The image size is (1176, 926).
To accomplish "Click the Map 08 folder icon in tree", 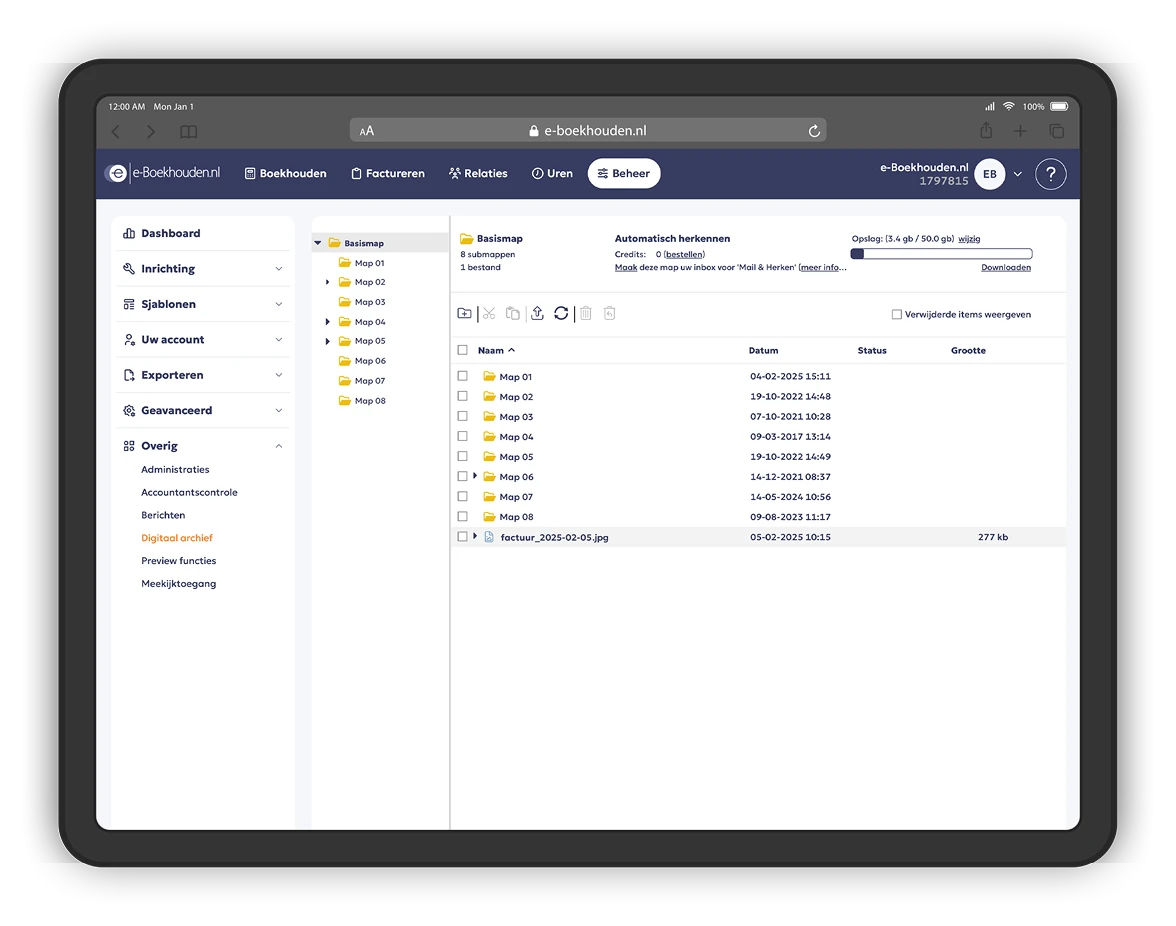I will (x=345, y=400).
